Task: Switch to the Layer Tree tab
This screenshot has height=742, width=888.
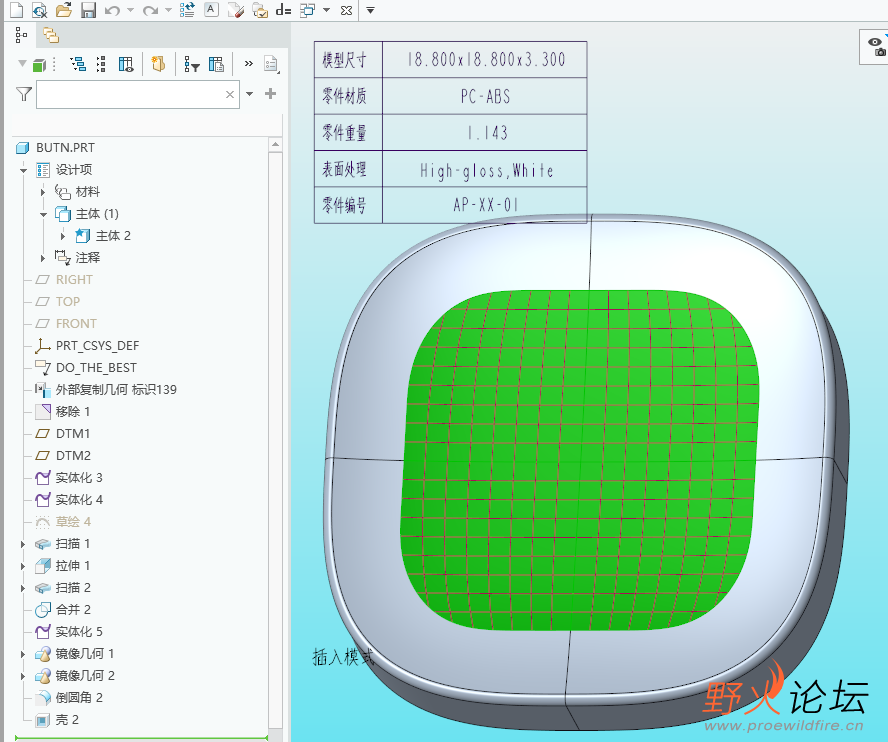Action: (50, 35)
